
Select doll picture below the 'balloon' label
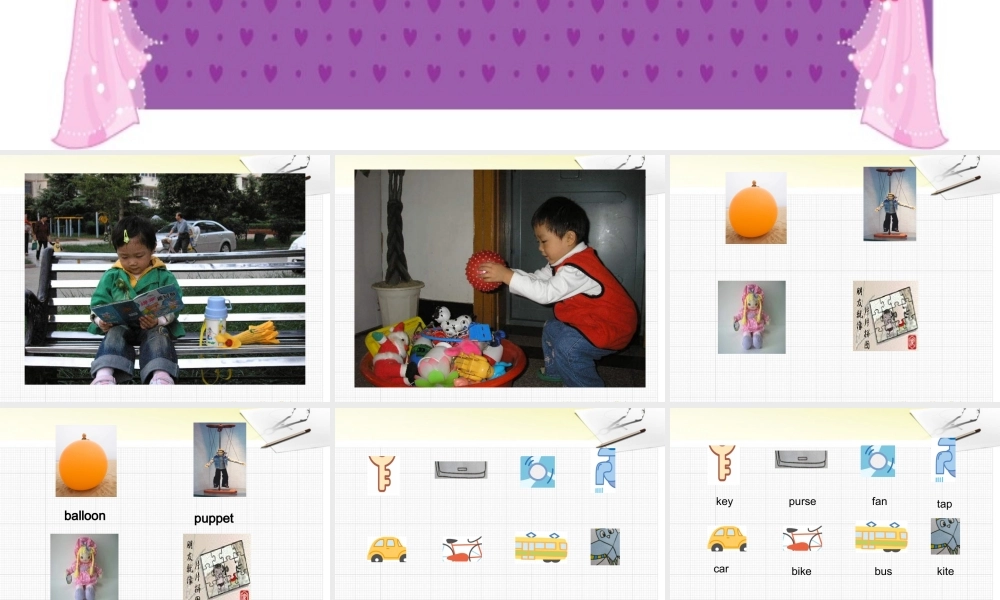tap(84, 567)
